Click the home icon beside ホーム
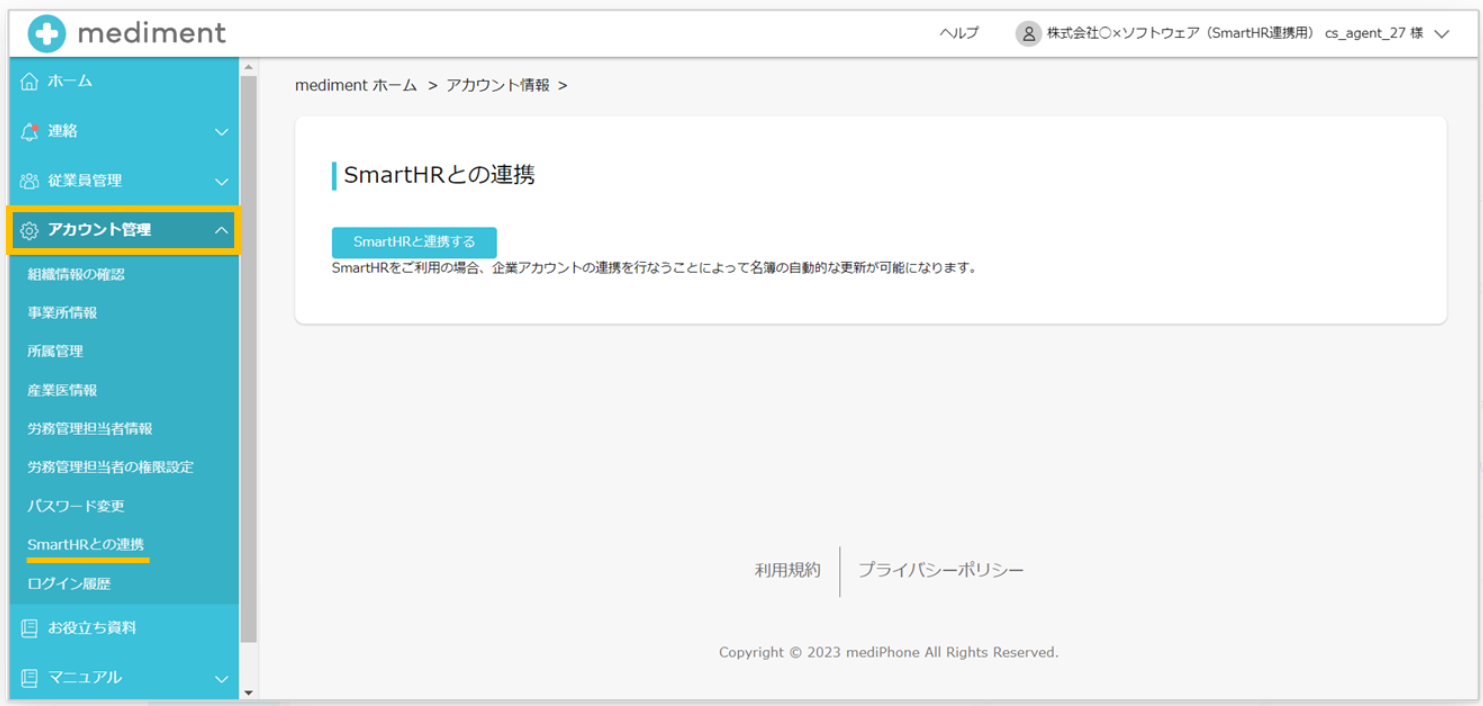 pos(30,82)
